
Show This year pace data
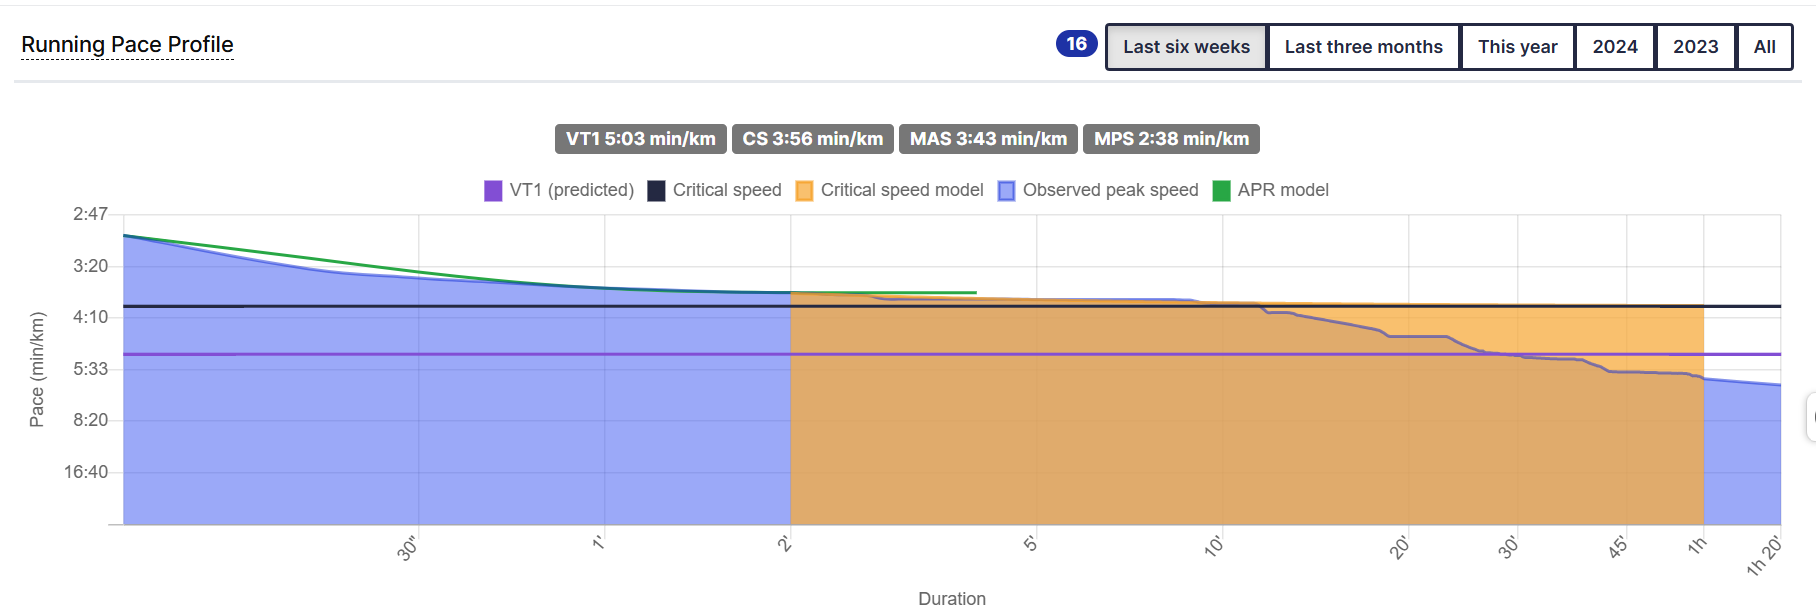[1517, 47]
